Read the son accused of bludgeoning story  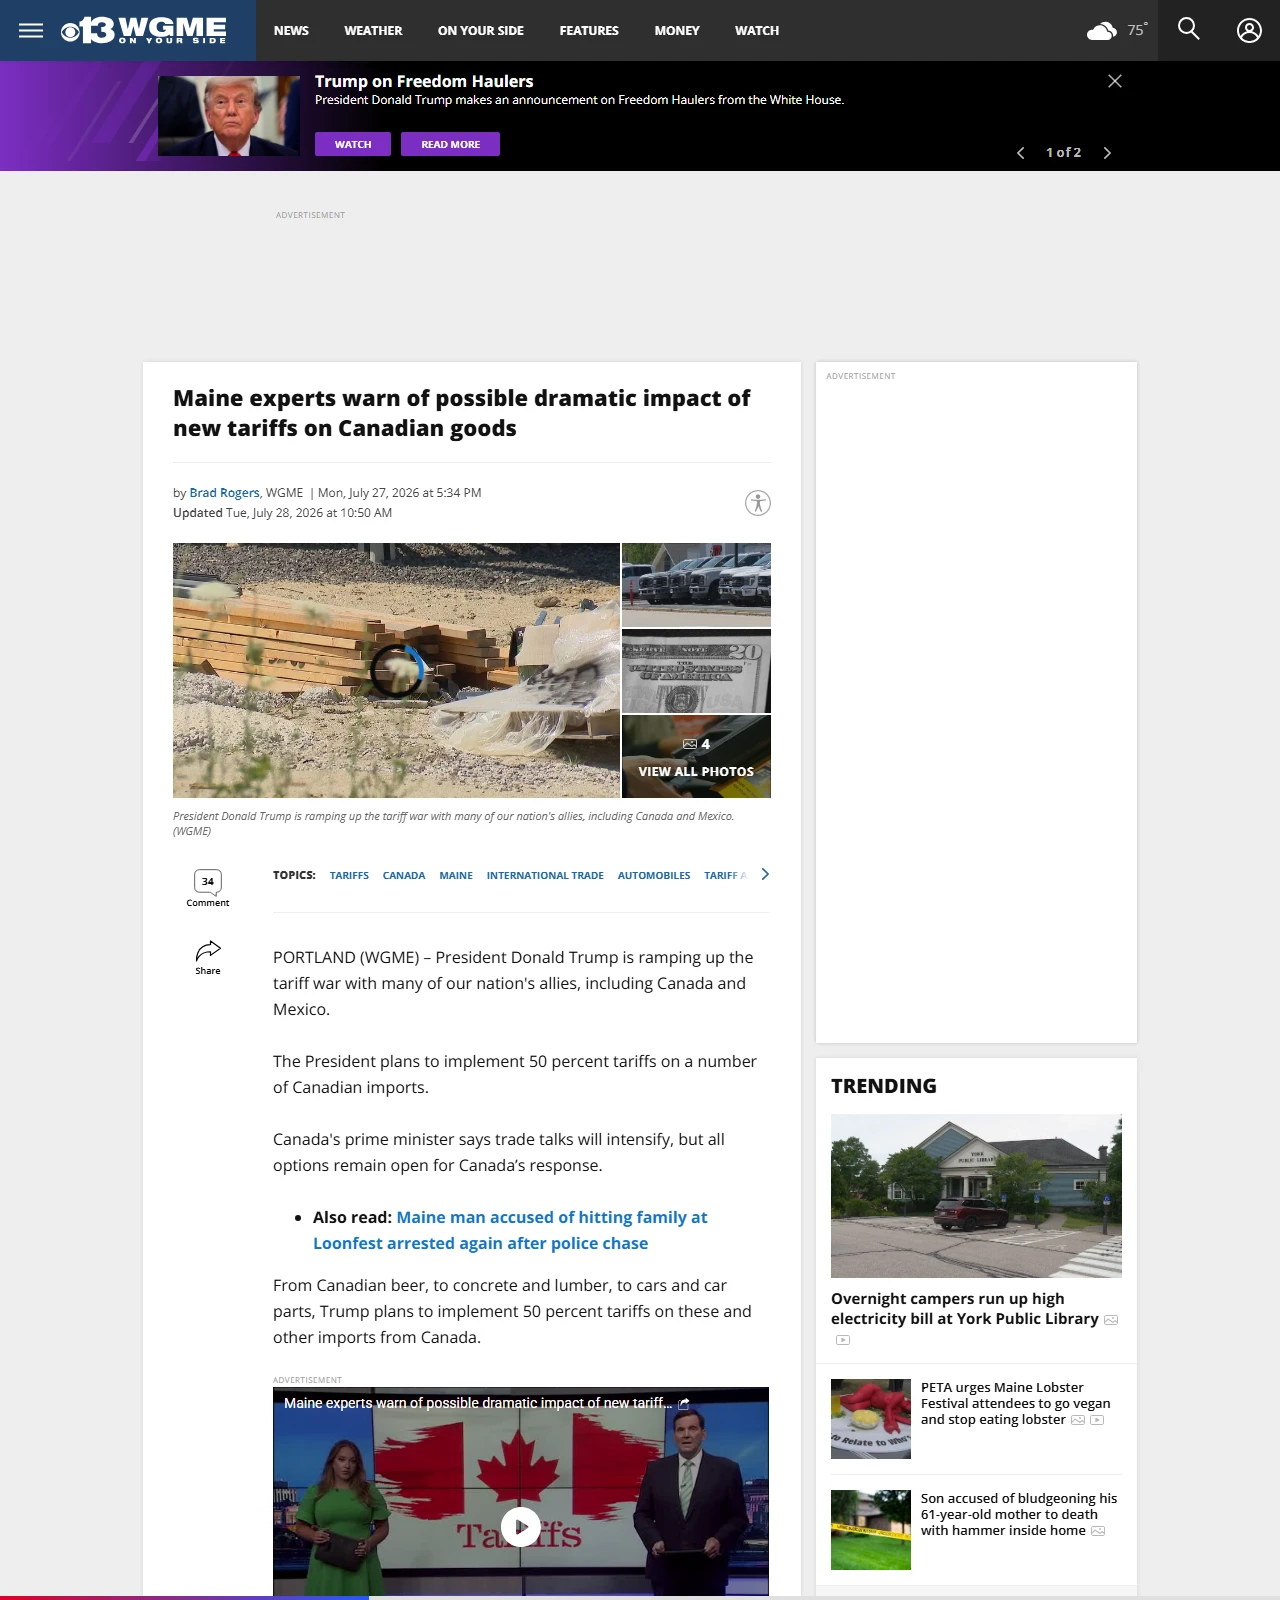pos(1019,1514)
